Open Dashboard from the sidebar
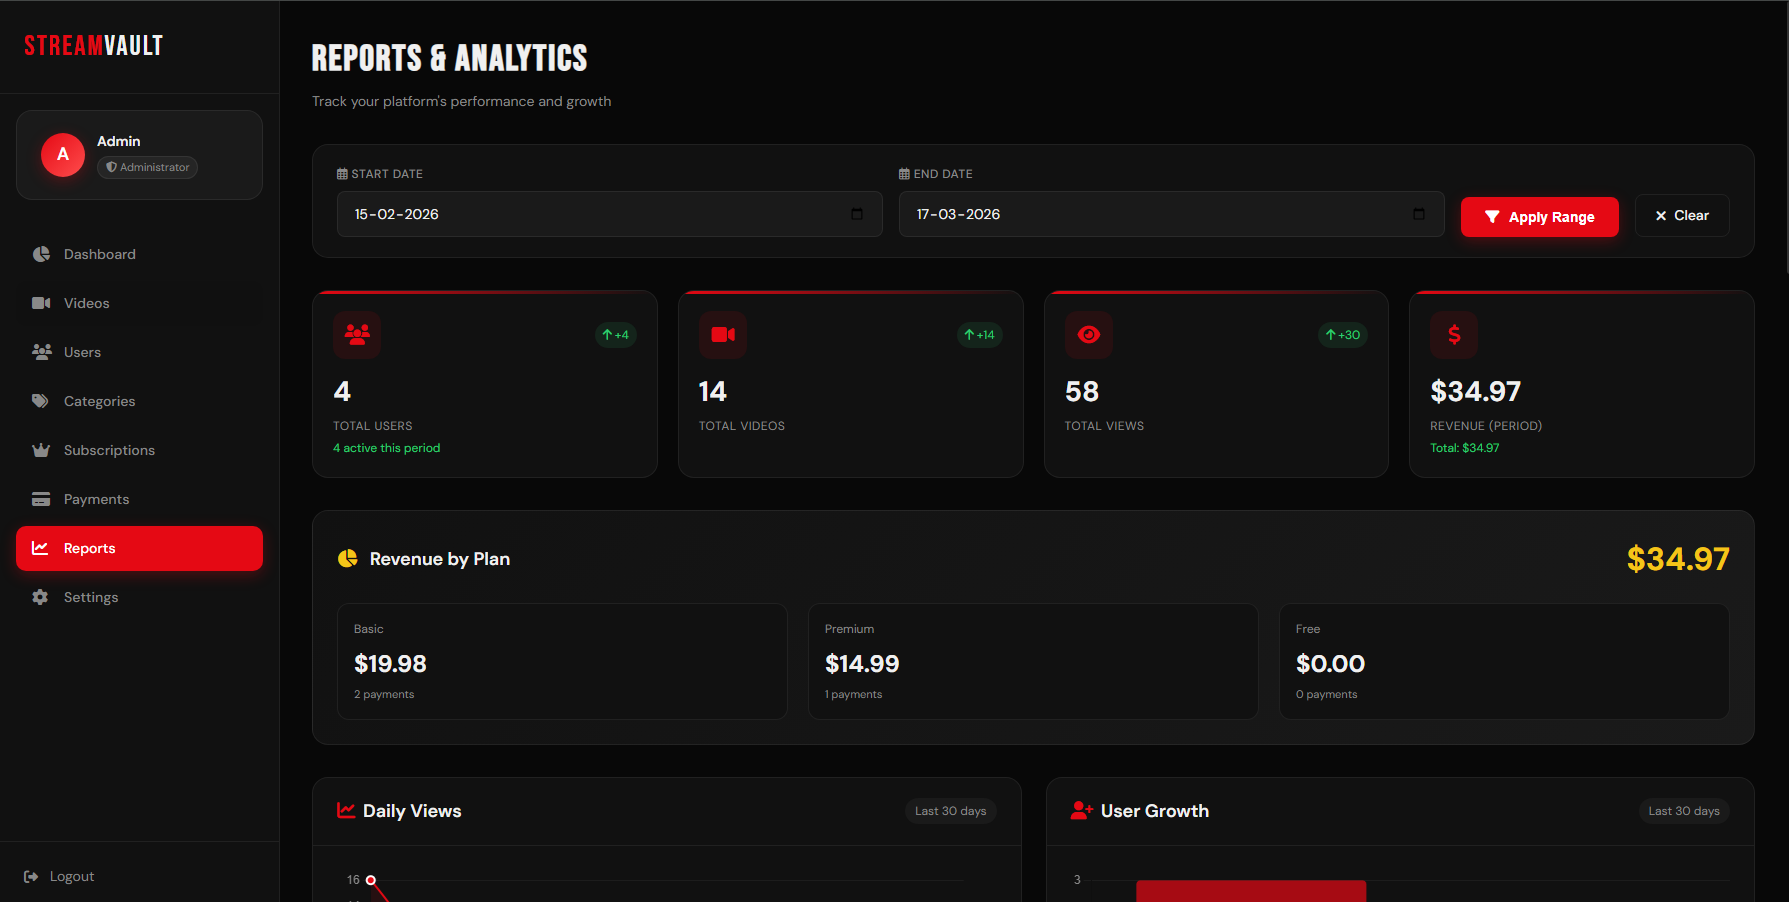1789x902 pixels. point(99,254)
